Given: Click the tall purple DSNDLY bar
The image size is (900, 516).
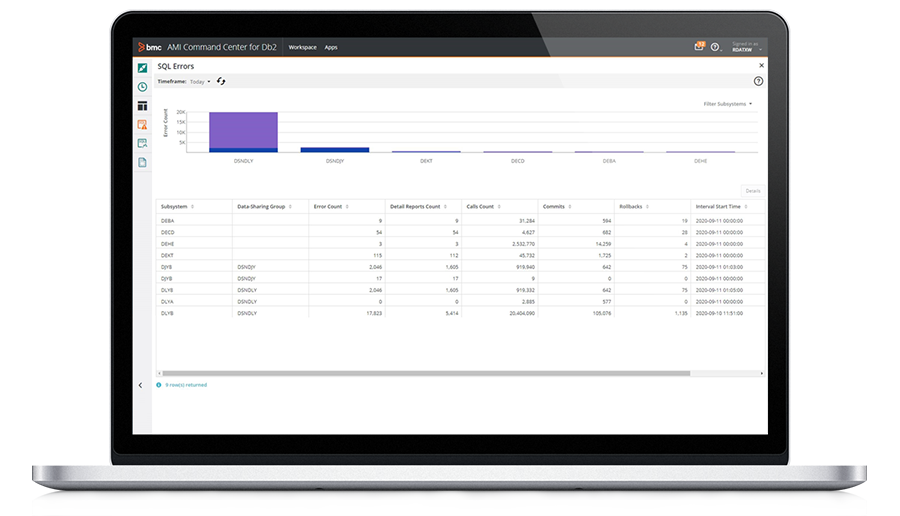Looking at the screenshot, I should [243, 130].
